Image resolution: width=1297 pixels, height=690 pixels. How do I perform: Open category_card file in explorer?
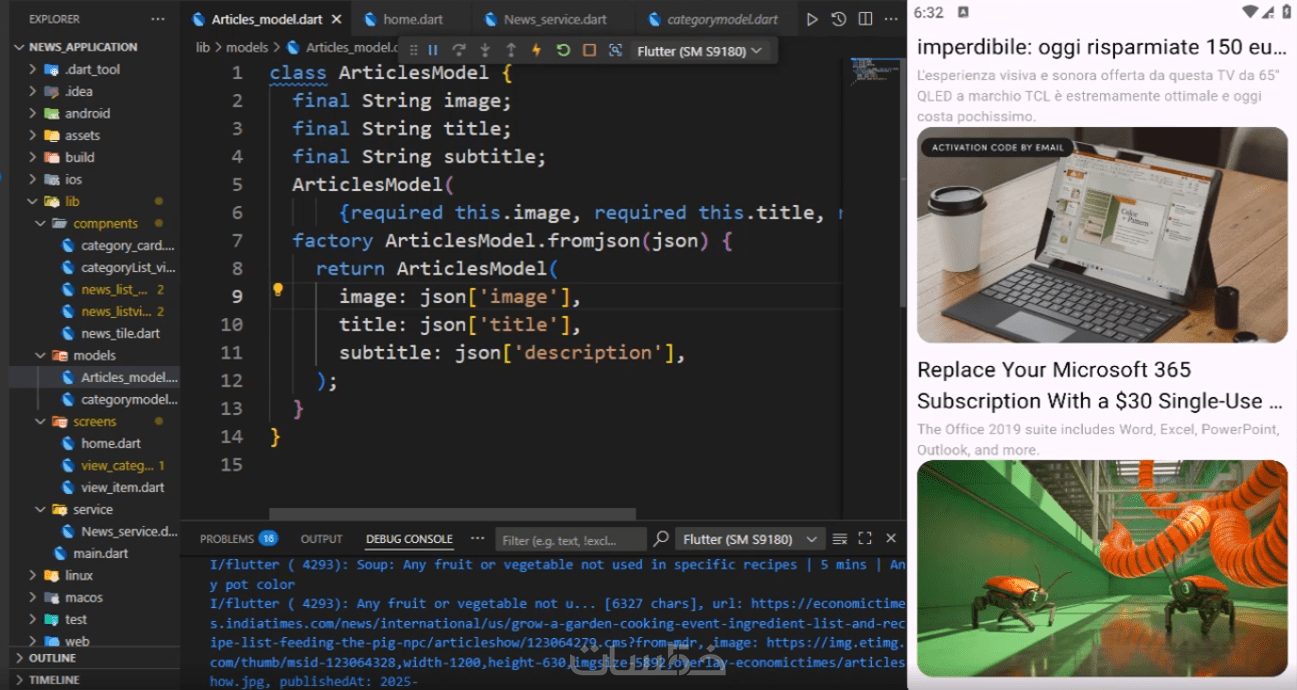pos(127,245)
